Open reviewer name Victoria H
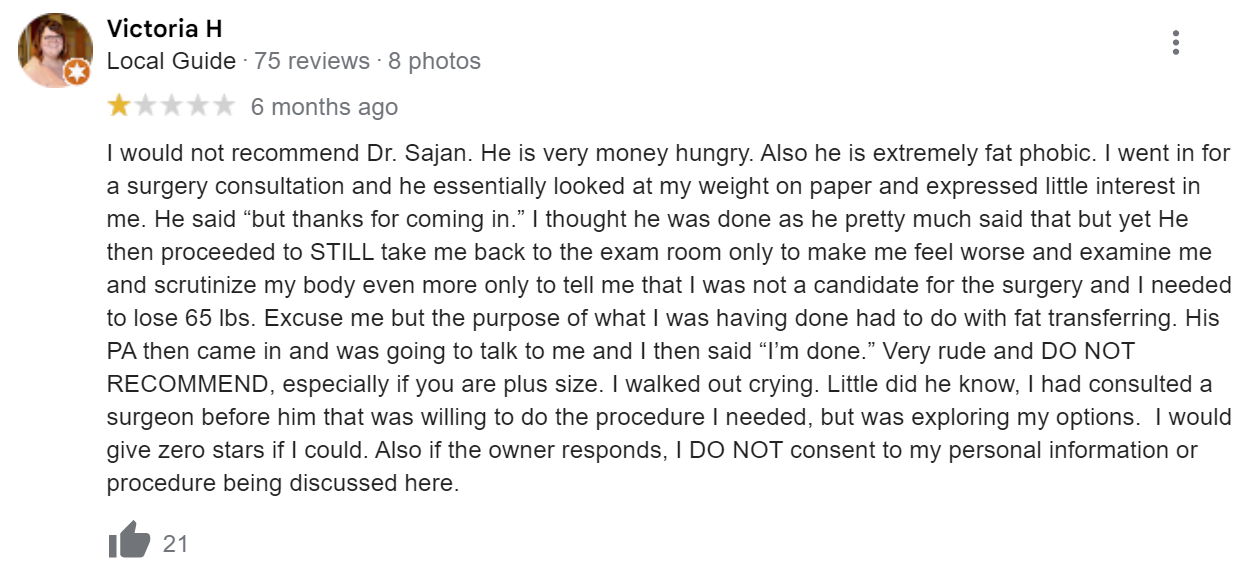1256x586 pixels. tap(165, 29)
